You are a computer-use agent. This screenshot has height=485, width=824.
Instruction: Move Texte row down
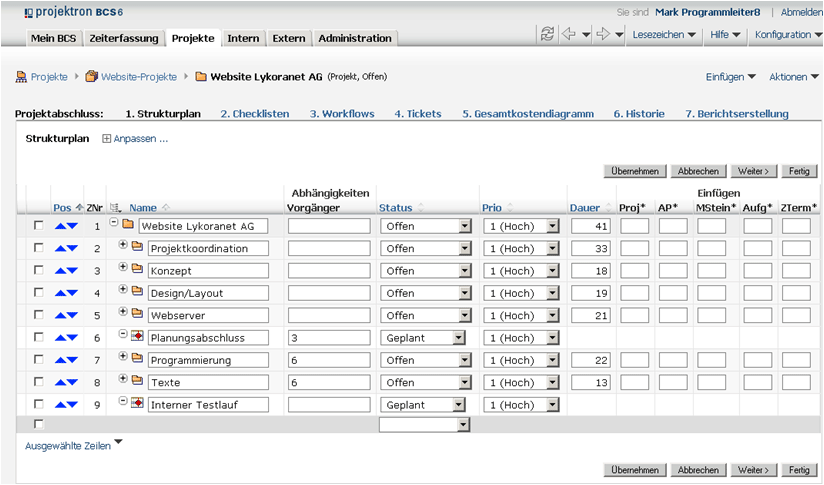click(x=72, y=383)
